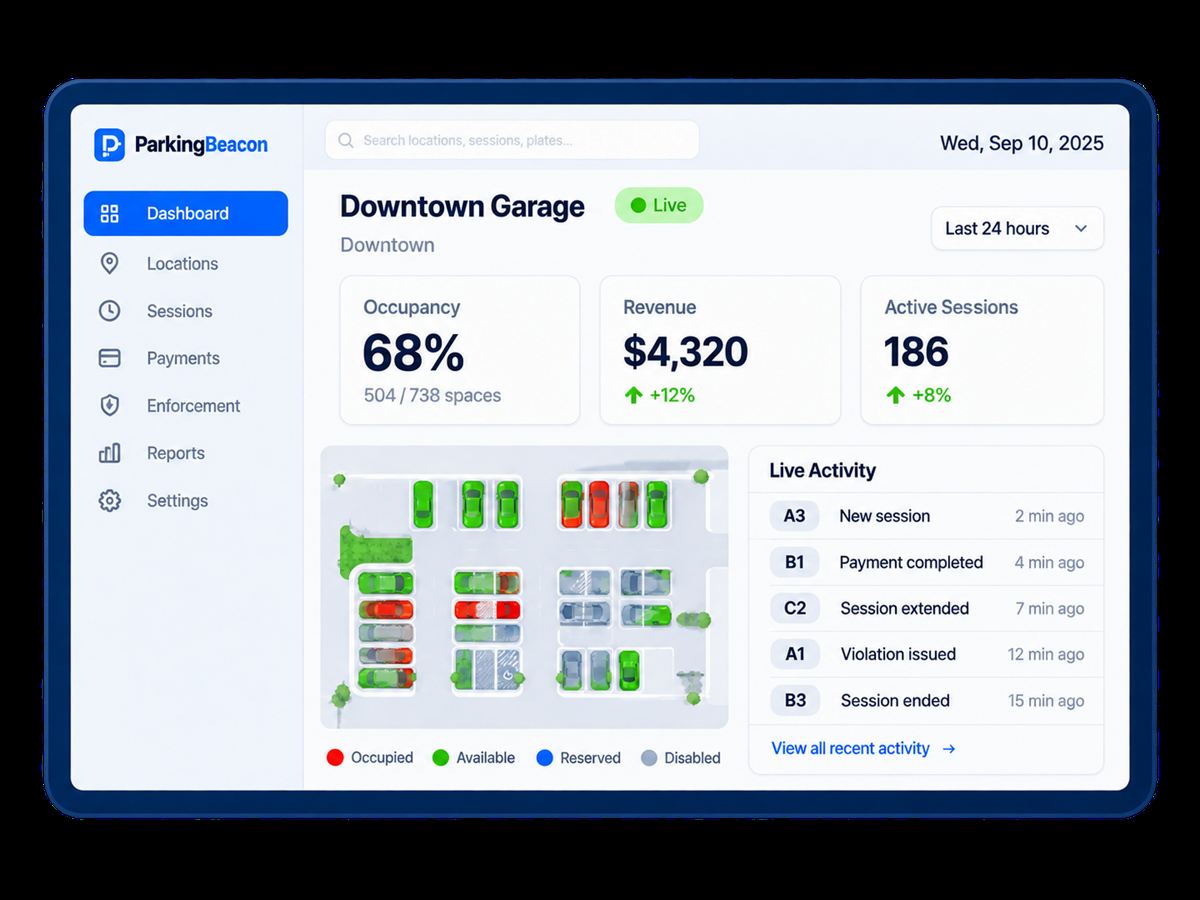
Task: Click the Available legend label
Action: (486, 758)
